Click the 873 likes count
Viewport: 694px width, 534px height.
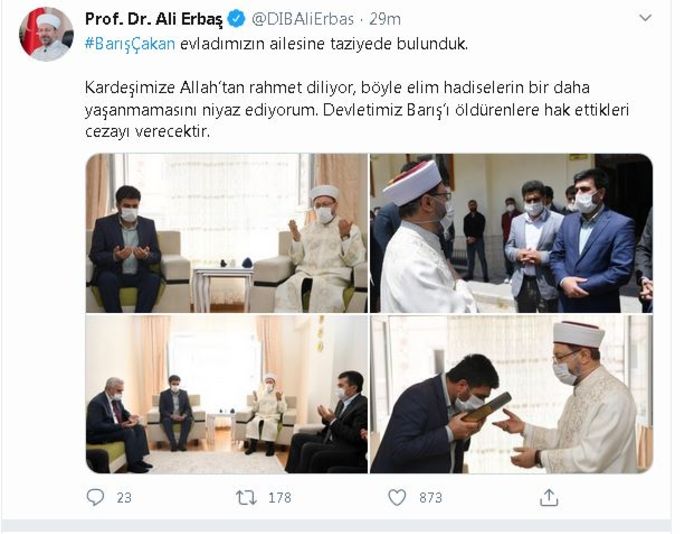pyautogui.click(x=431, y=498)
